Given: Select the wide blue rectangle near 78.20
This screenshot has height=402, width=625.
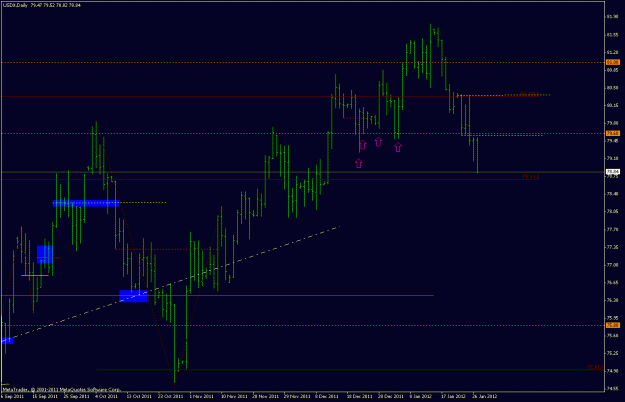Looking at the screenshot, I should 86,203.
